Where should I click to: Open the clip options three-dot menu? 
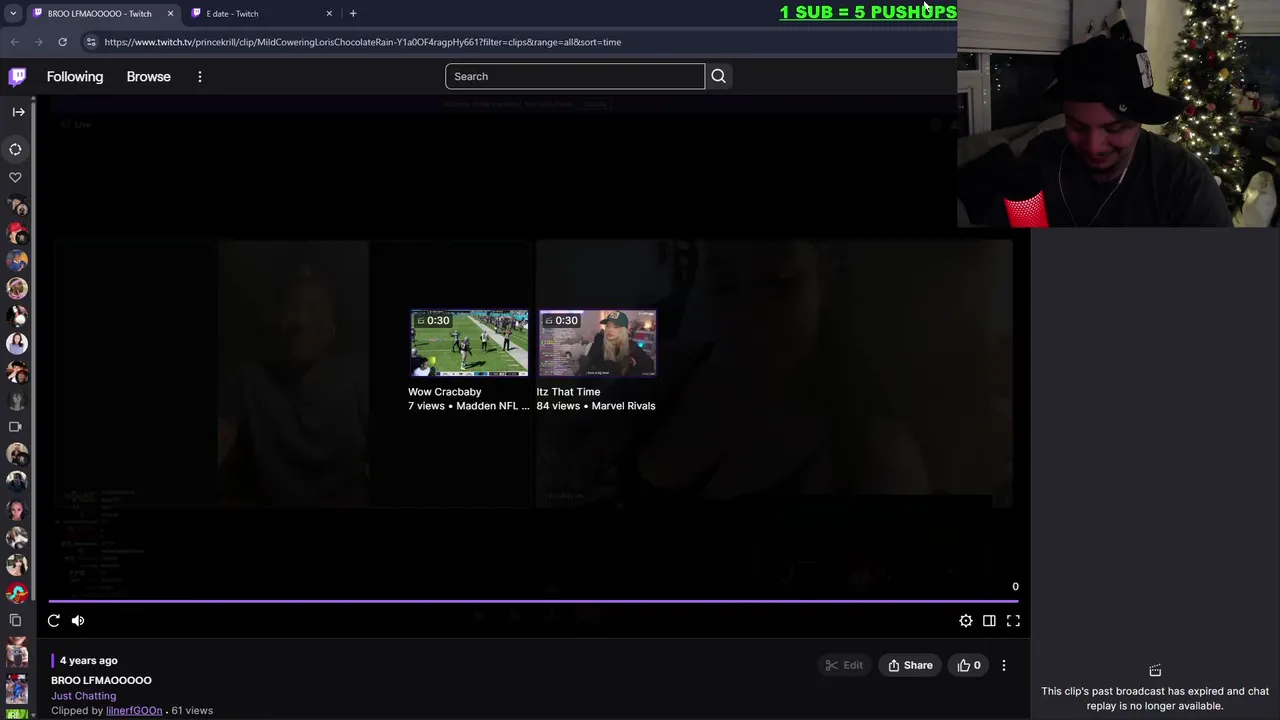pyautogui.click(x=1004, y=665)
